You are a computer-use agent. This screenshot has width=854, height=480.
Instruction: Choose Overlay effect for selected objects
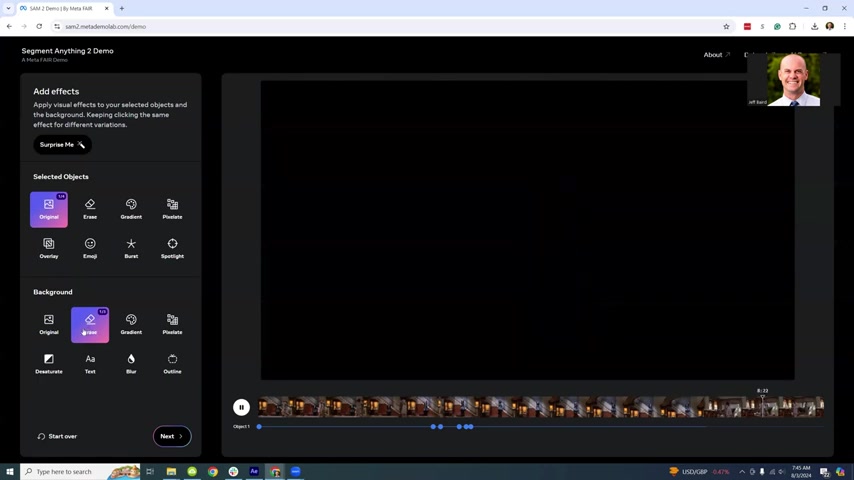click(49, 247)
